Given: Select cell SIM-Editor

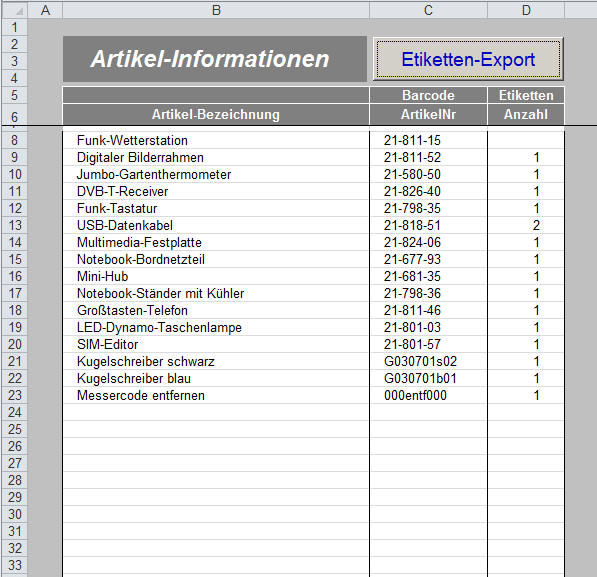Looking at the screenshot, I should [216, 344].
